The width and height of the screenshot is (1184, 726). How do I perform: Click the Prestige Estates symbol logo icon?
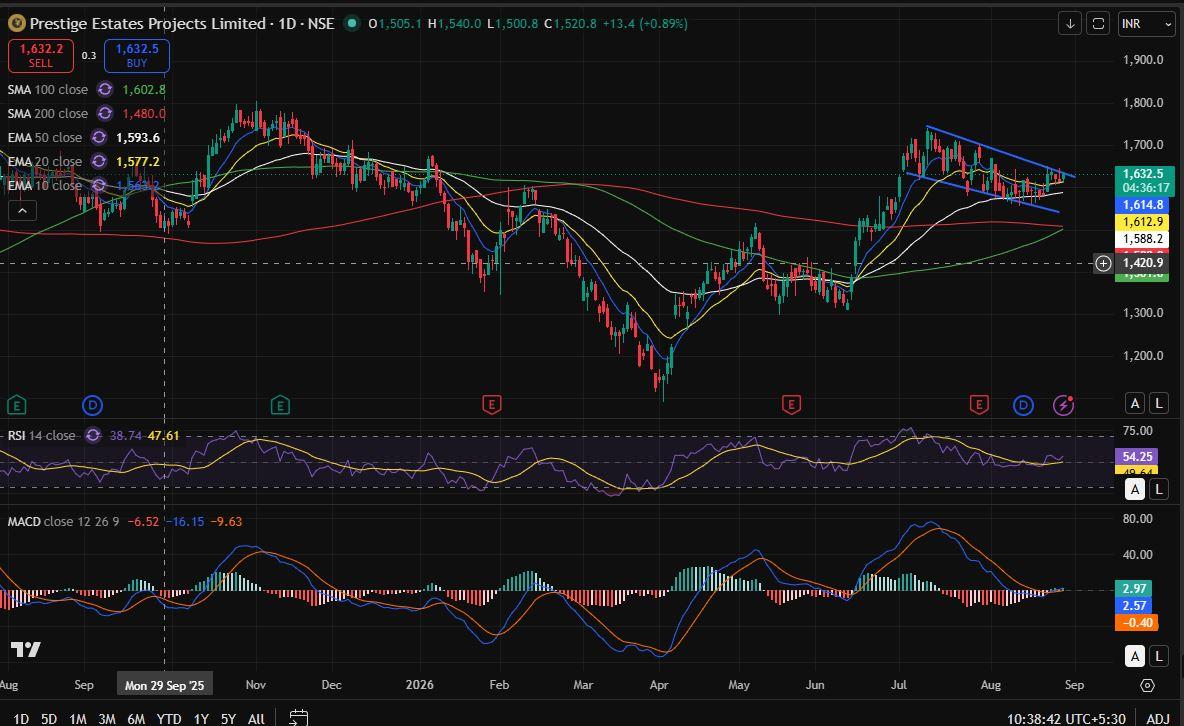(17, 23)
